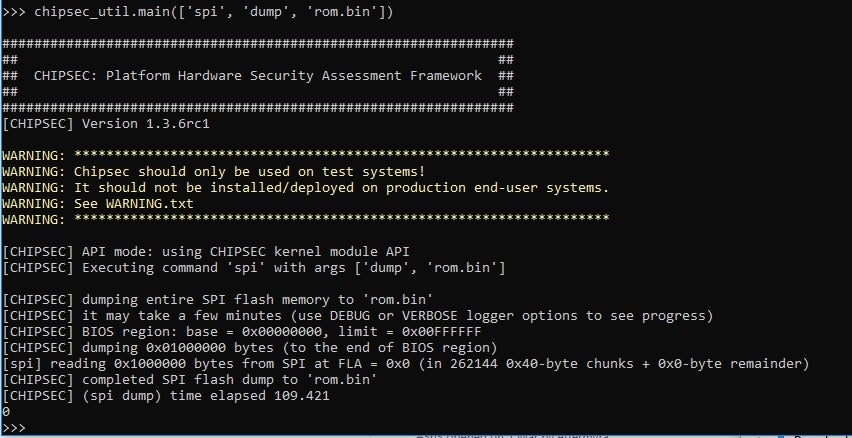Click the 'dumping entire SPI flash memory' line
The width and height of the screenshot is (852, 438).
[202, 299]
